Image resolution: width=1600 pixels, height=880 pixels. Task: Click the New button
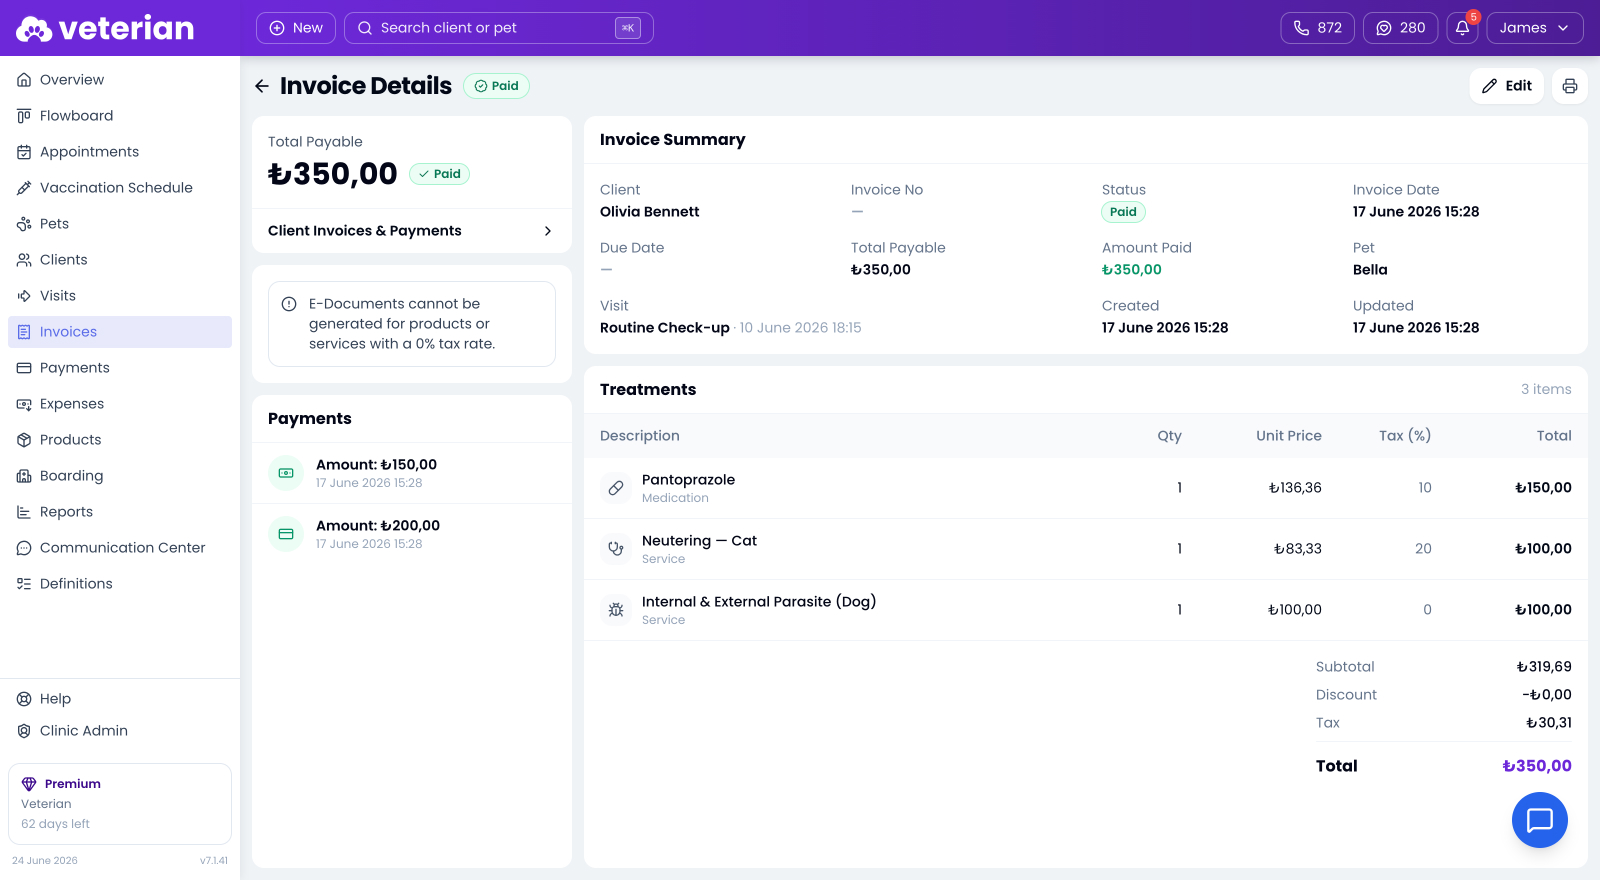(x=296, y=28)
